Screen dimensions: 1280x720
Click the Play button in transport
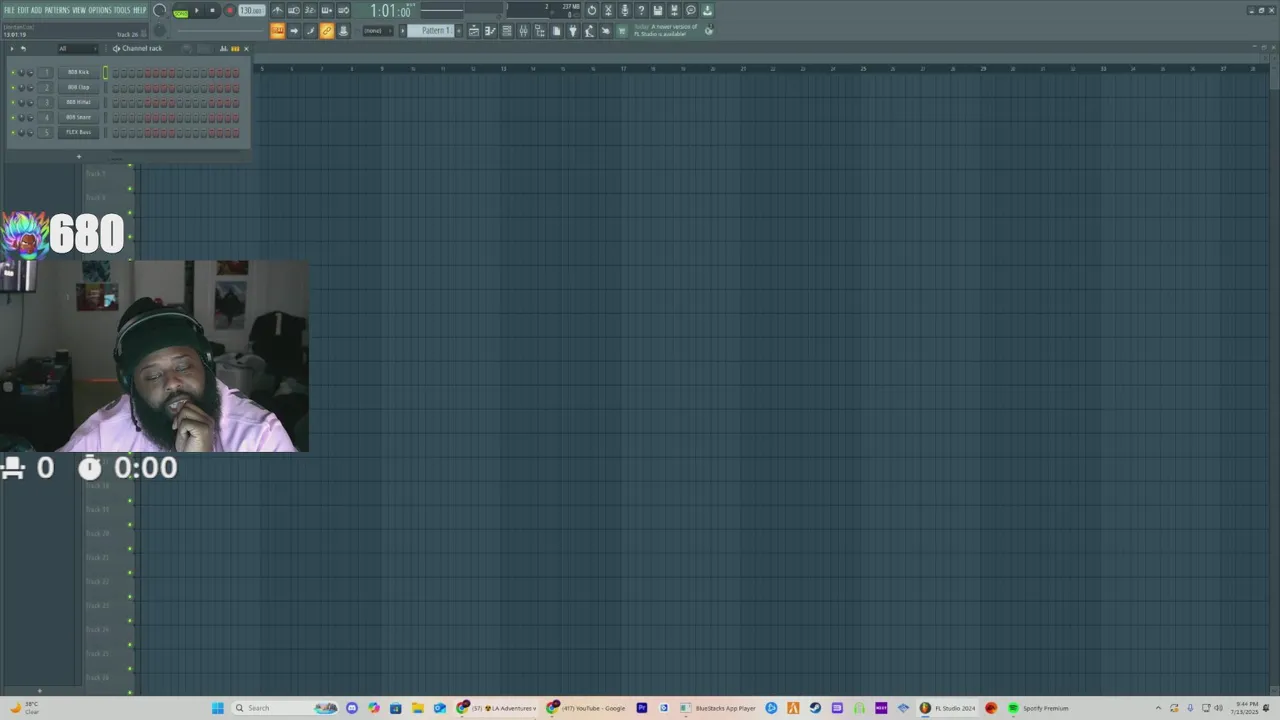(196, 10)
